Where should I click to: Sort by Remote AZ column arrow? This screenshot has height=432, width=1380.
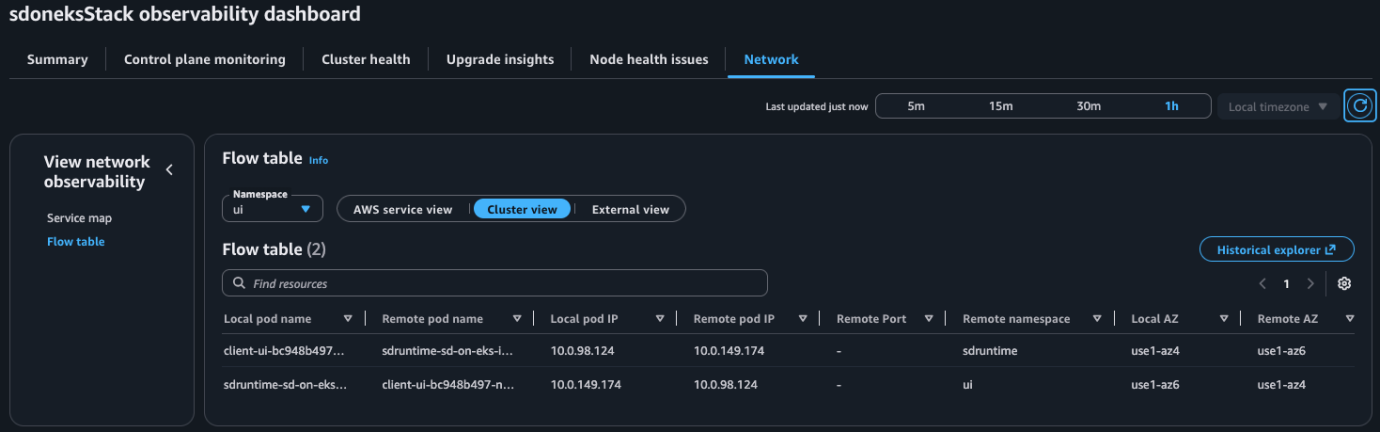pos(1350,319)
